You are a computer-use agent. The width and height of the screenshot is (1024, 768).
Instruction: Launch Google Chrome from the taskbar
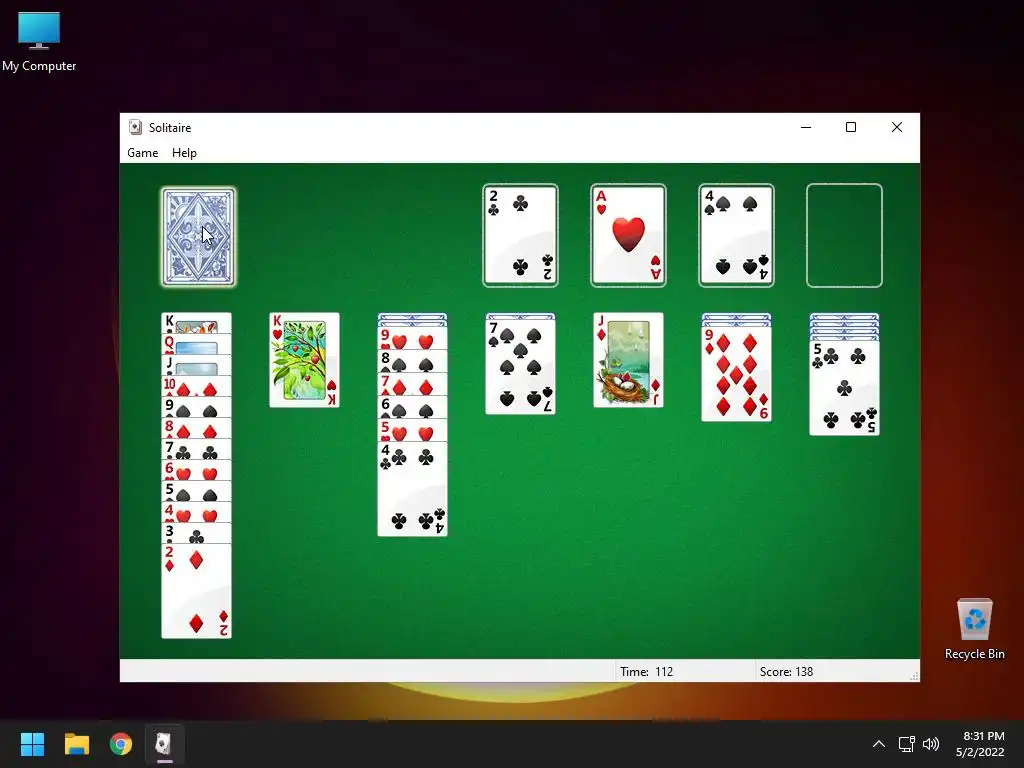(121, 744)
